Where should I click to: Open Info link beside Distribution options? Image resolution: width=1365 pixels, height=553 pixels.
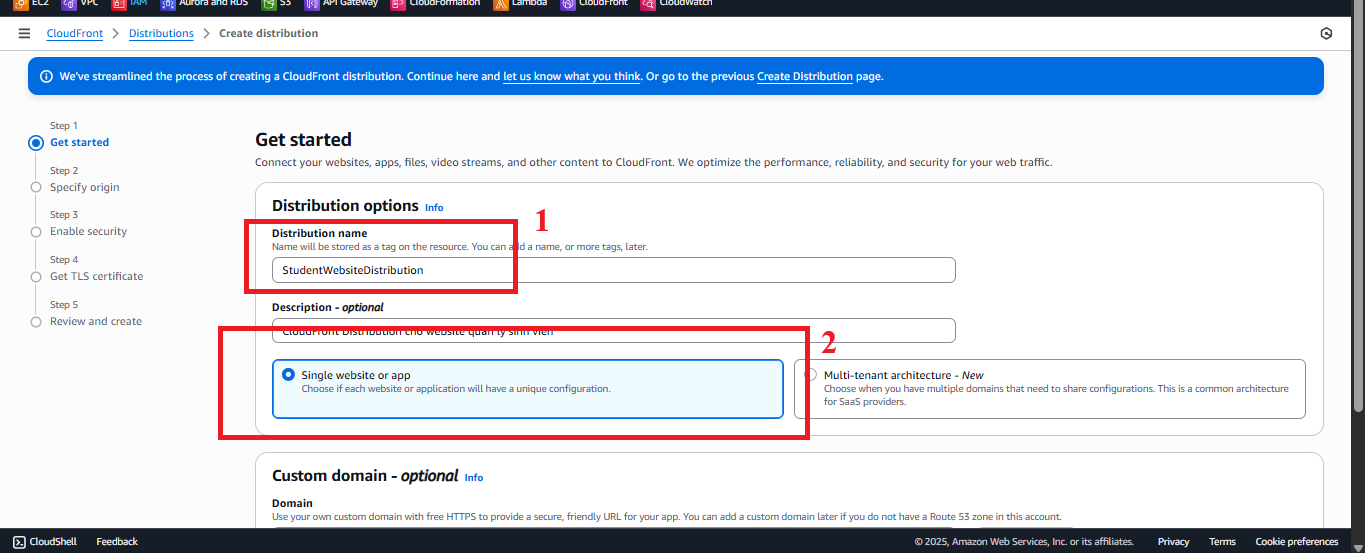click(x=434, y=207)
